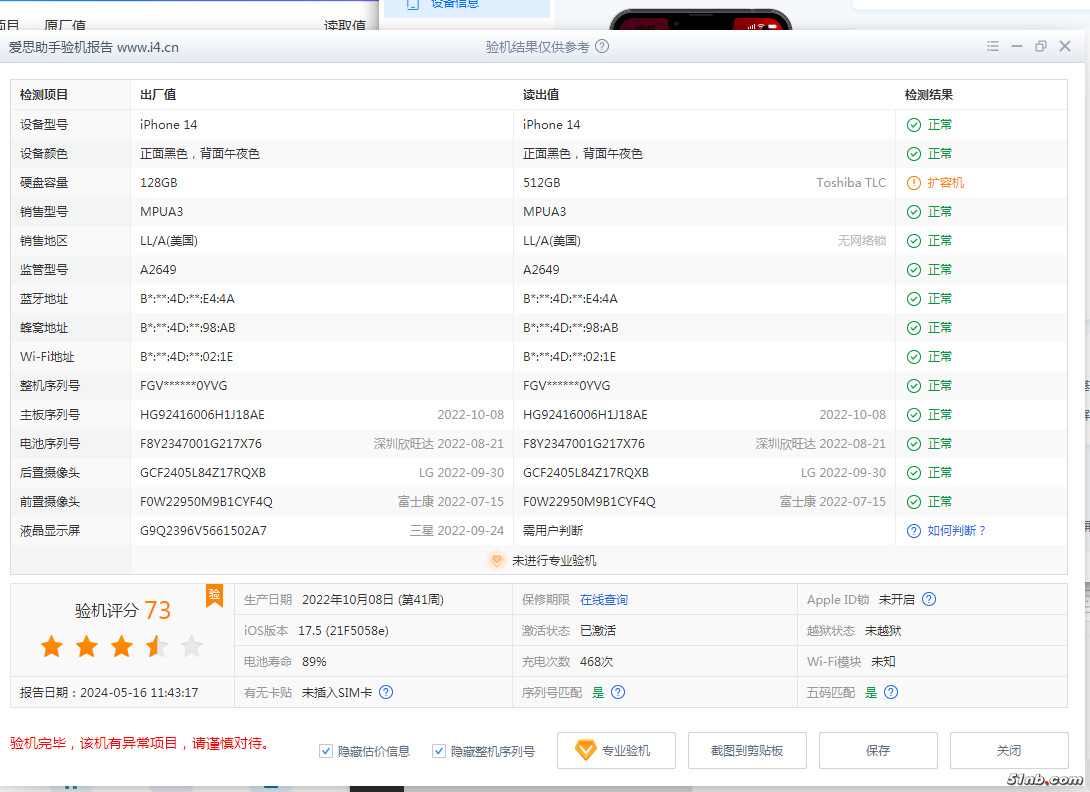Open the 在线查询 warranty link
1090x792 pixels.
click(604, 600)
